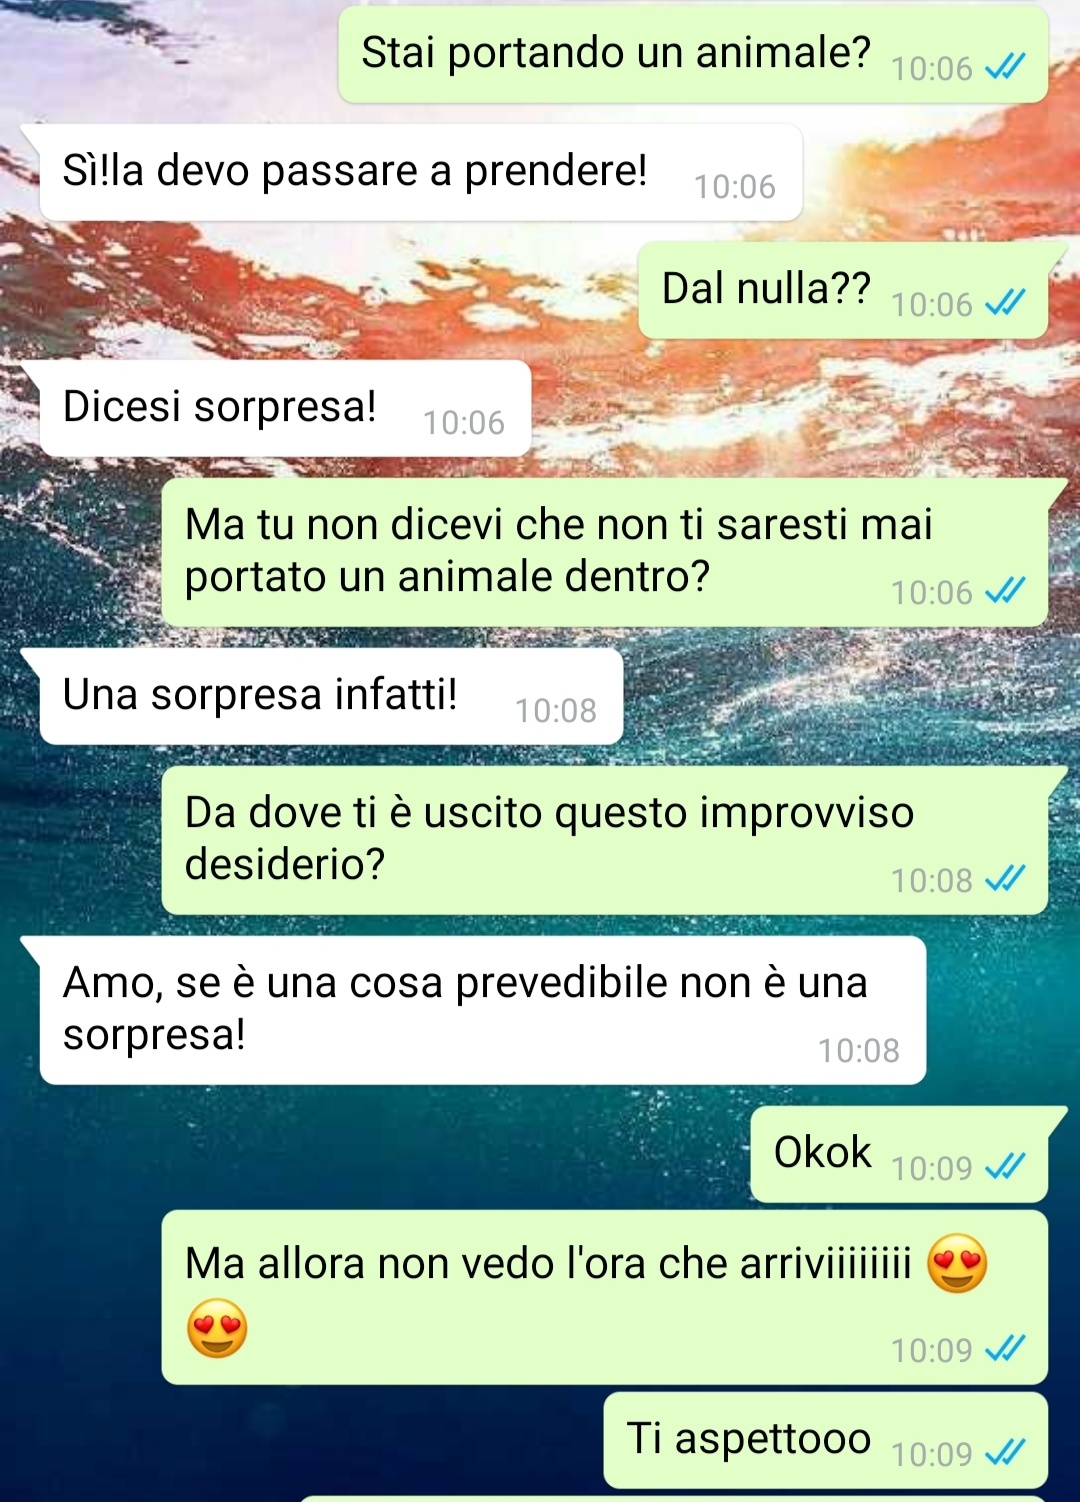Screen dimensions: 1080x1502
Task: Tap the 10:06 timestamp on 'Dicesi sorpresa!'
Action: 464,422
